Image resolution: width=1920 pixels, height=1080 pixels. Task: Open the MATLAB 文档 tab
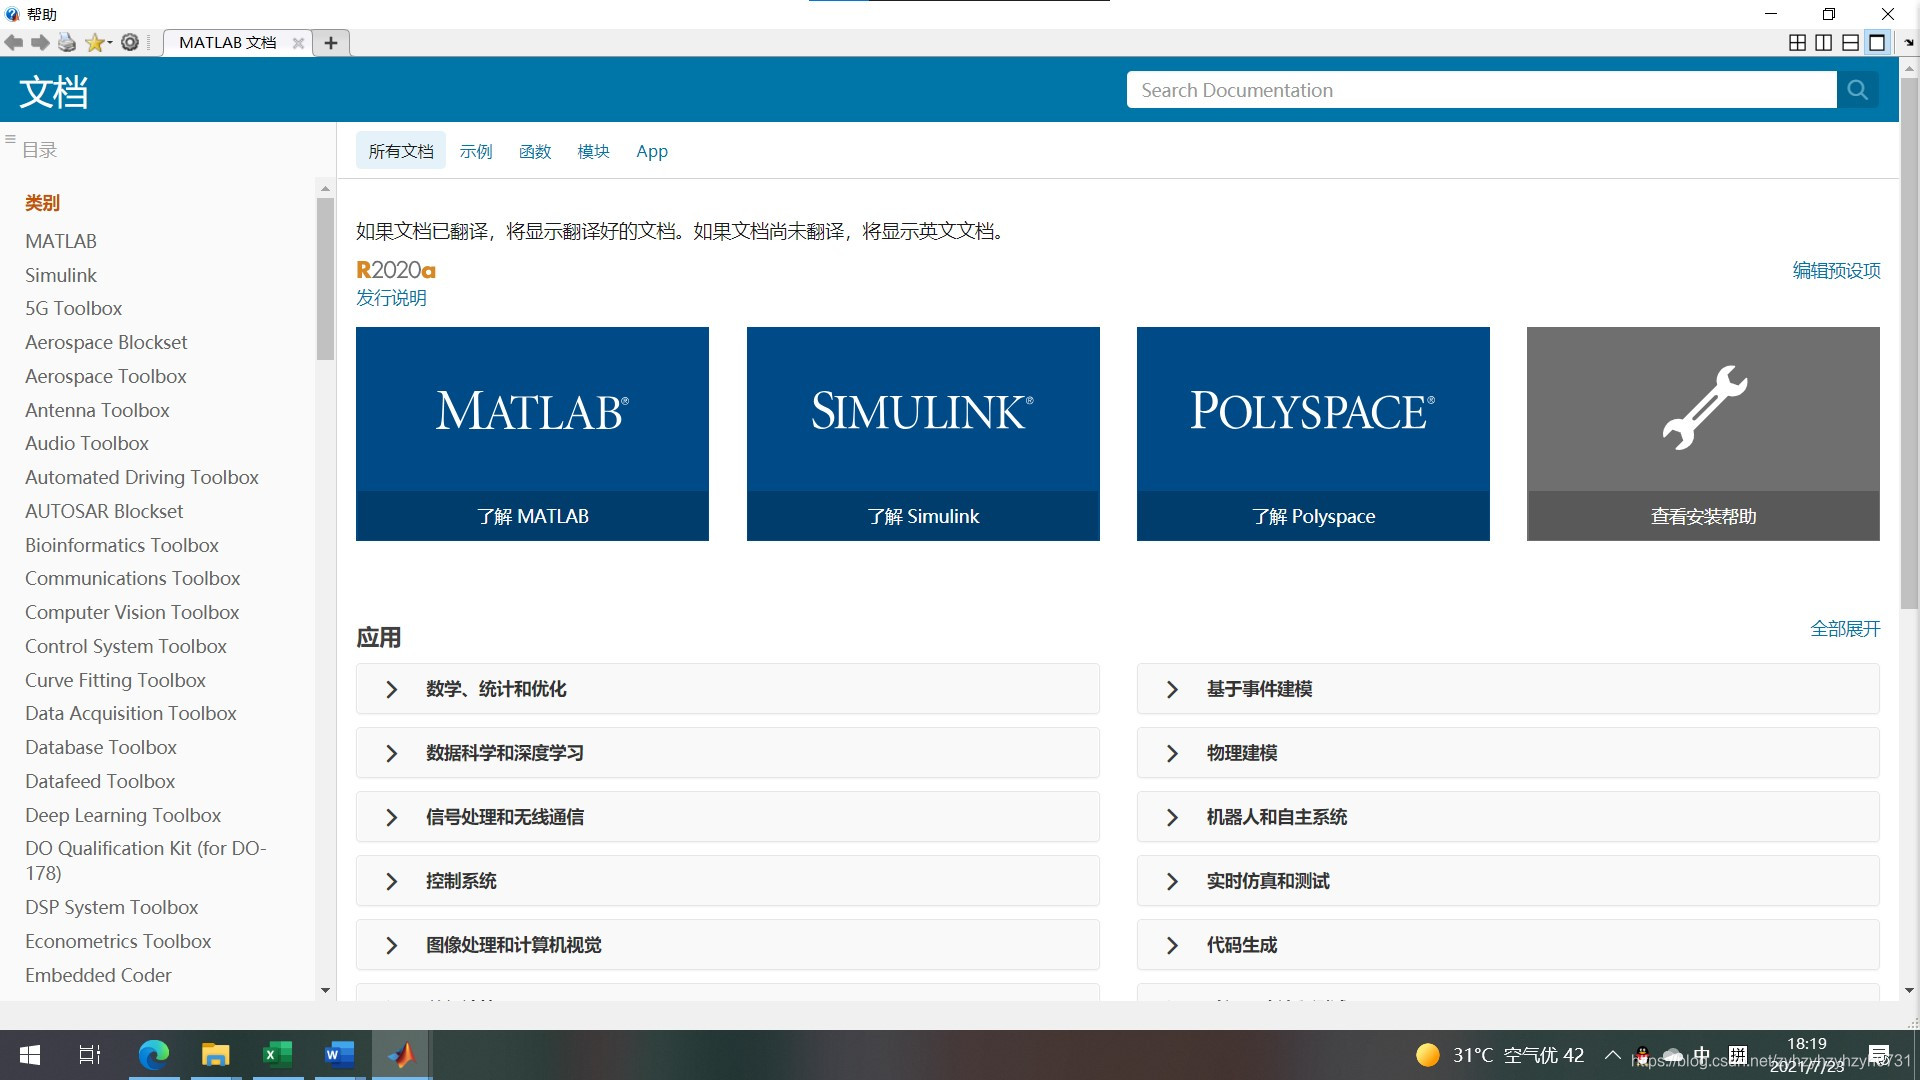click(228, 43)
